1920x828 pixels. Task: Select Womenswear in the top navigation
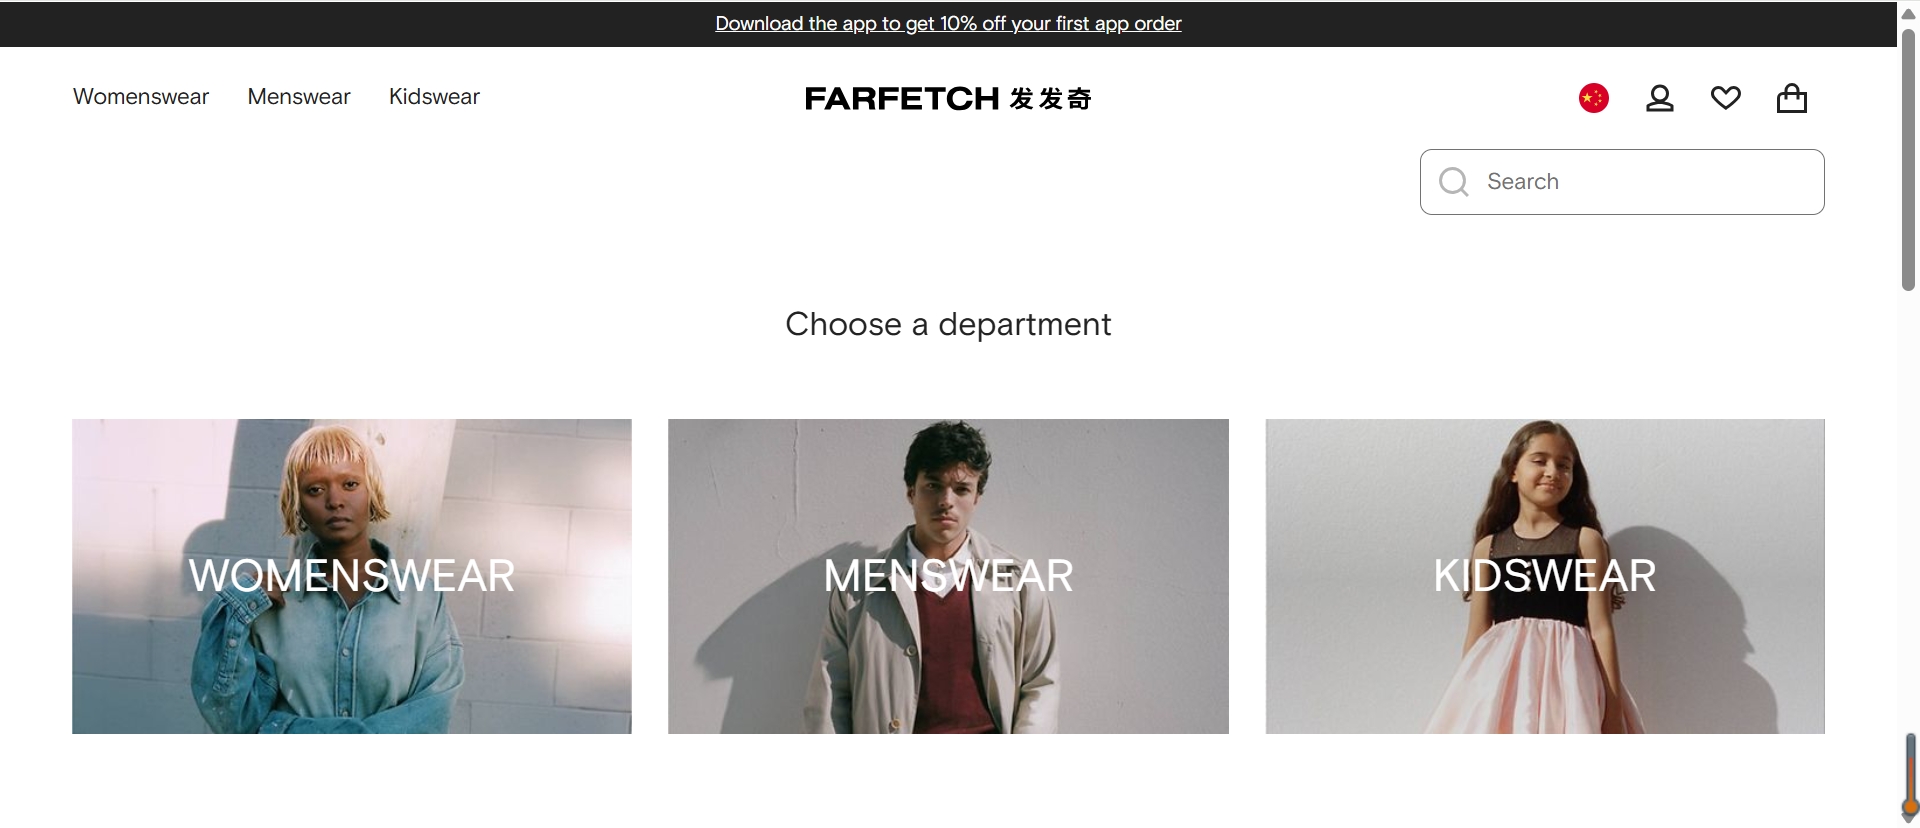[141, 97]
